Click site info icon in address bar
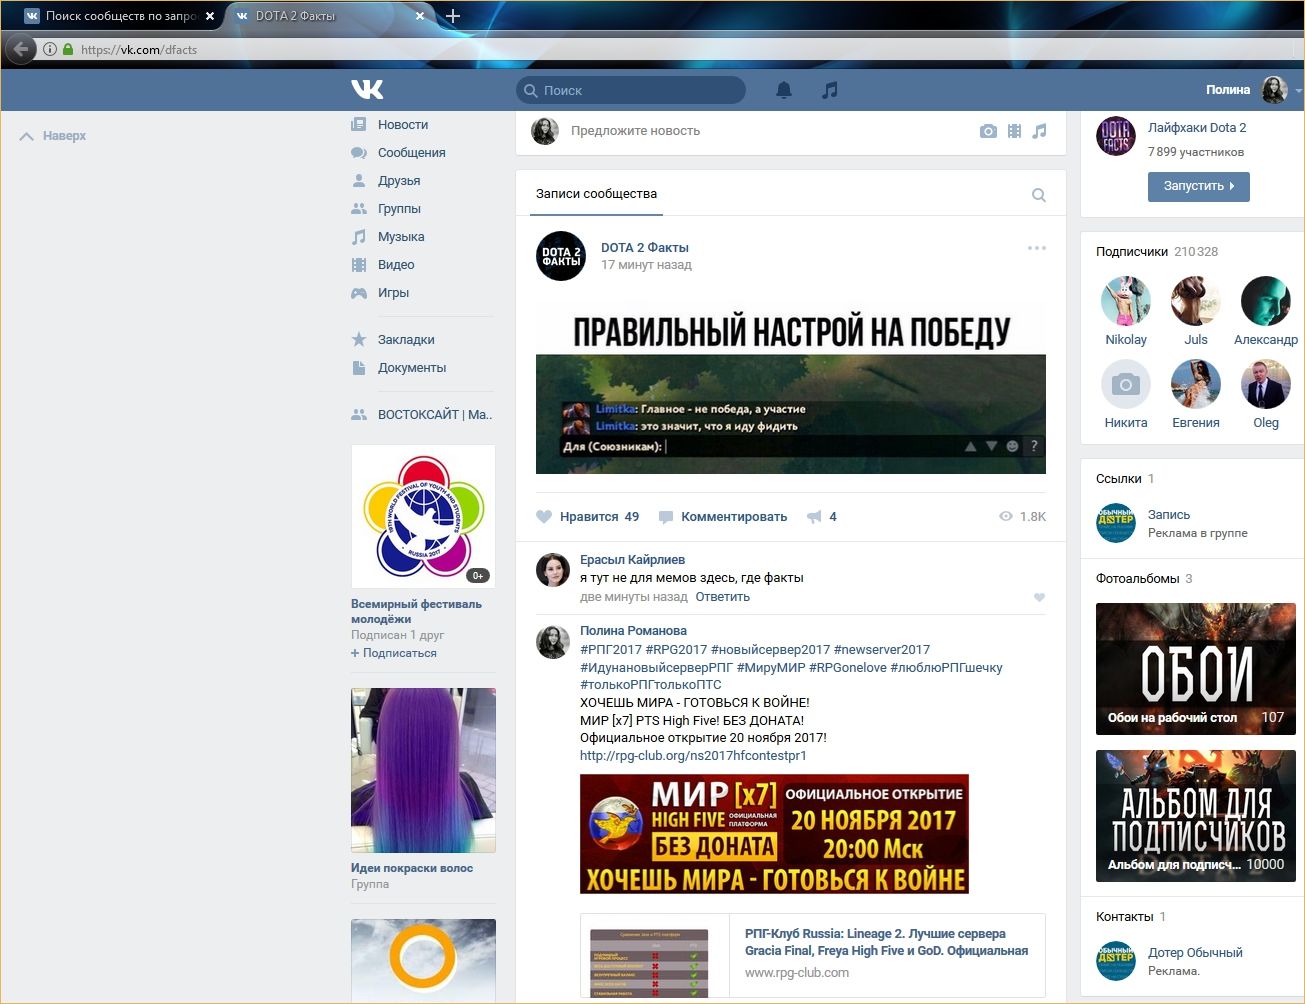This screenshot has width=1305, height=1004. (x=49, y=49)
